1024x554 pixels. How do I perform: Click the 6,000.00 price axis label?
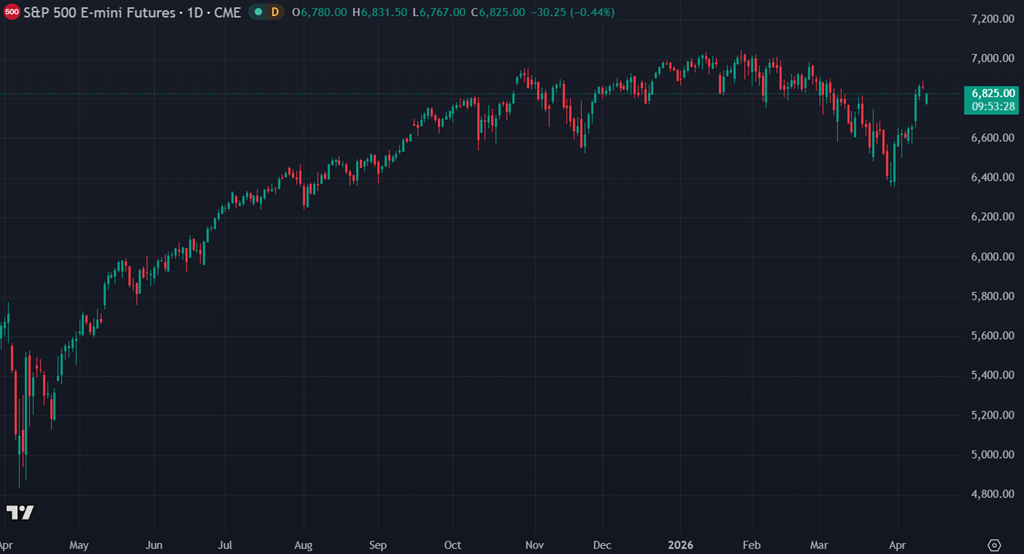pos(992,257)
